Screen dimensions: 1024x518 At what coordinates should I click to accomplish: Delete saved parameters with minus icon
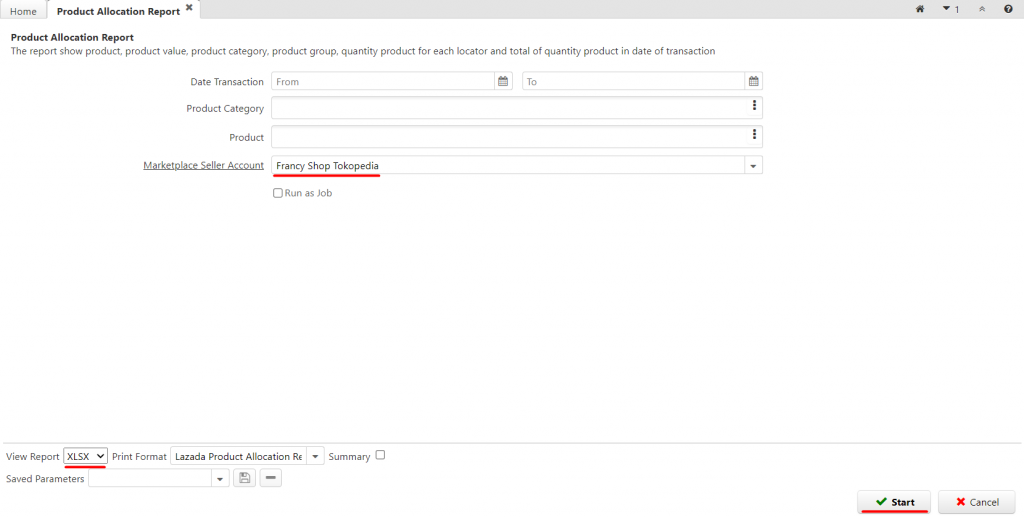(270, 478)
